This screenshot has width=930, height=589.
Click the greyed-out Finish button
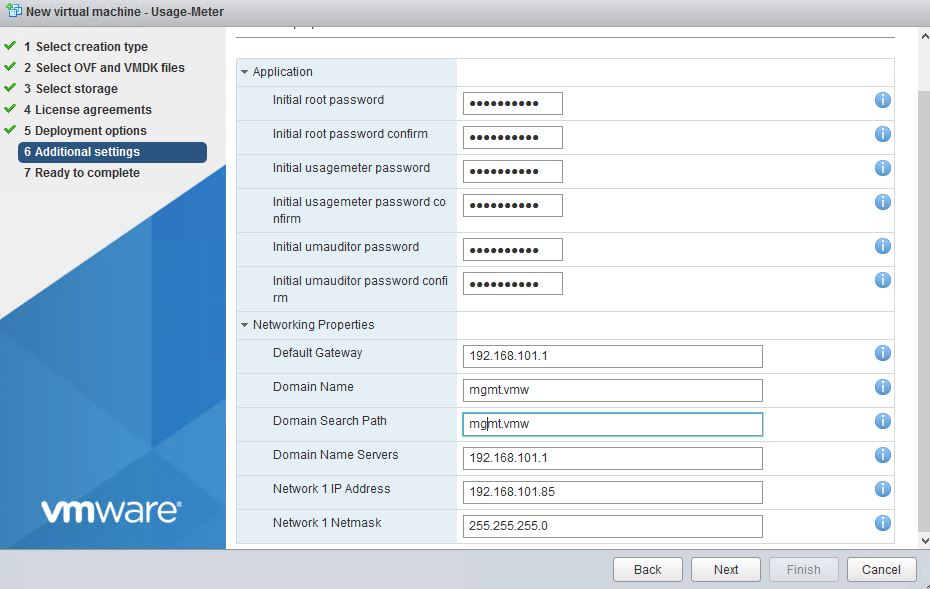pyautogui.click(x=804, y=569)
